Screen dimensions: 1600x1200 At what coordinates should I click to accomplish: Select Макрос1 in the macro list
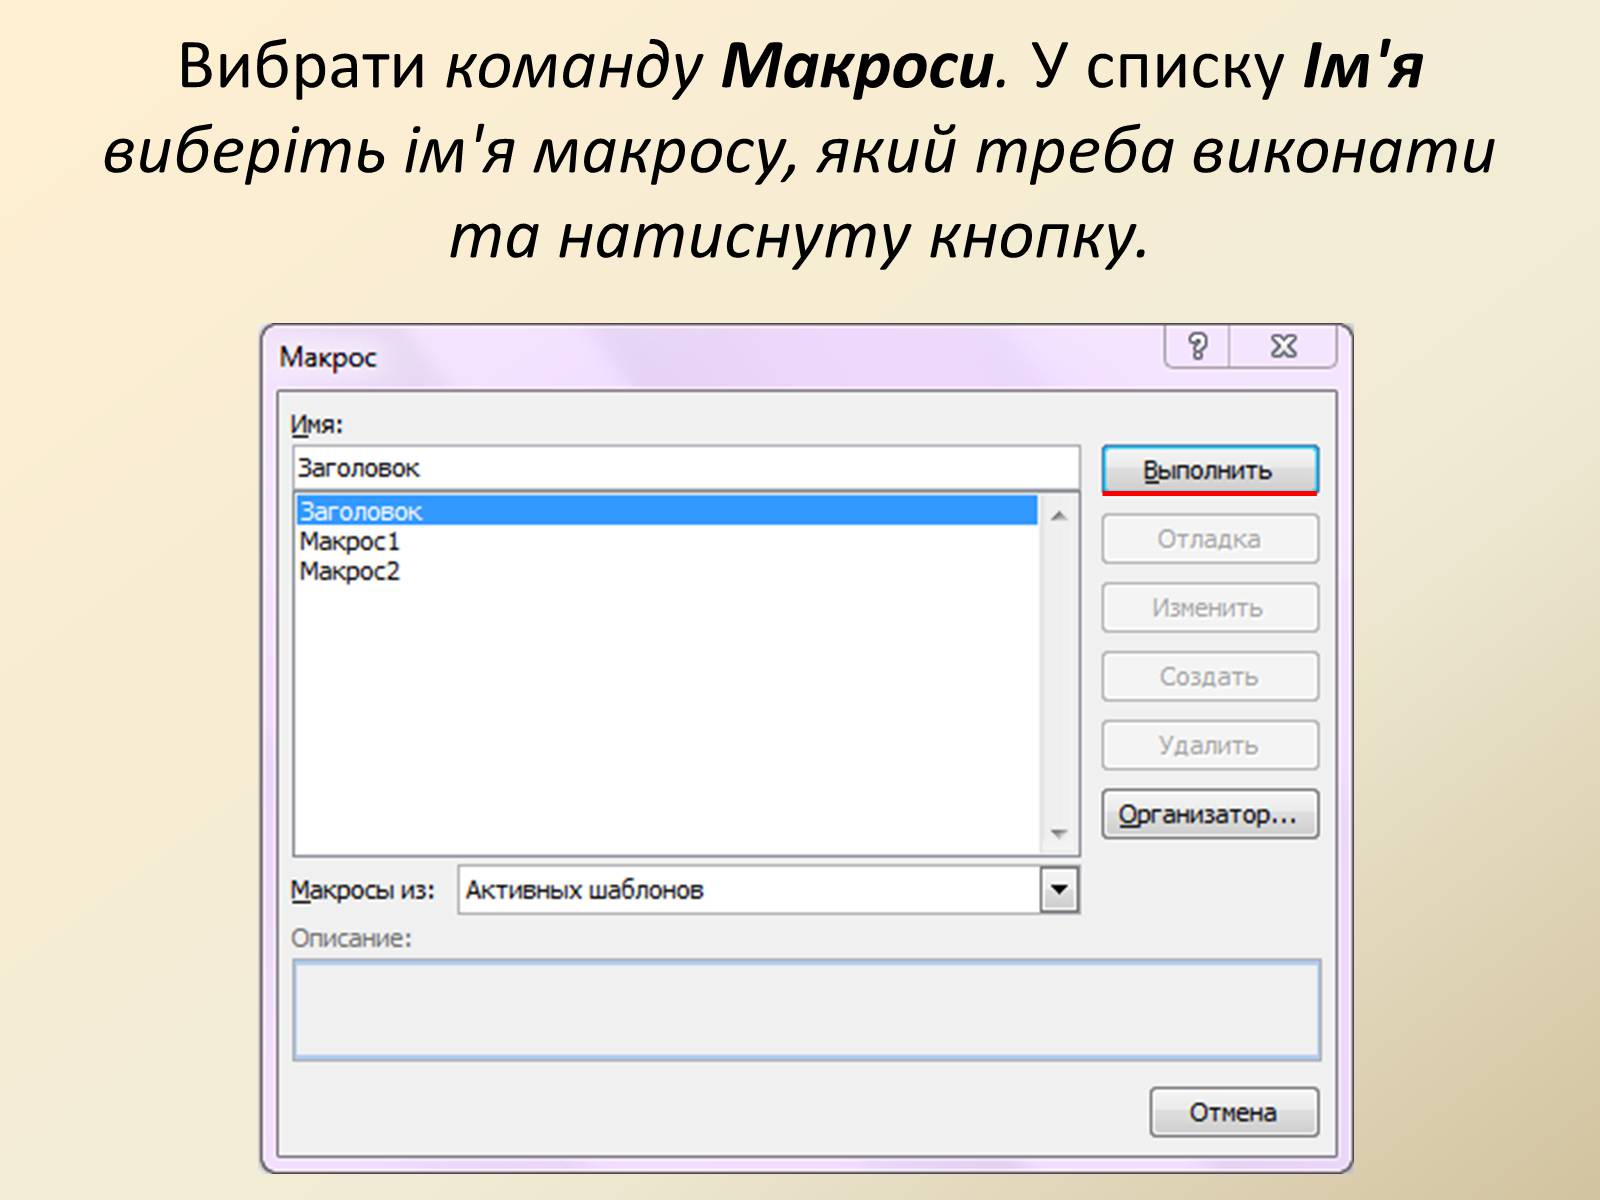click(x=350, y=542)
